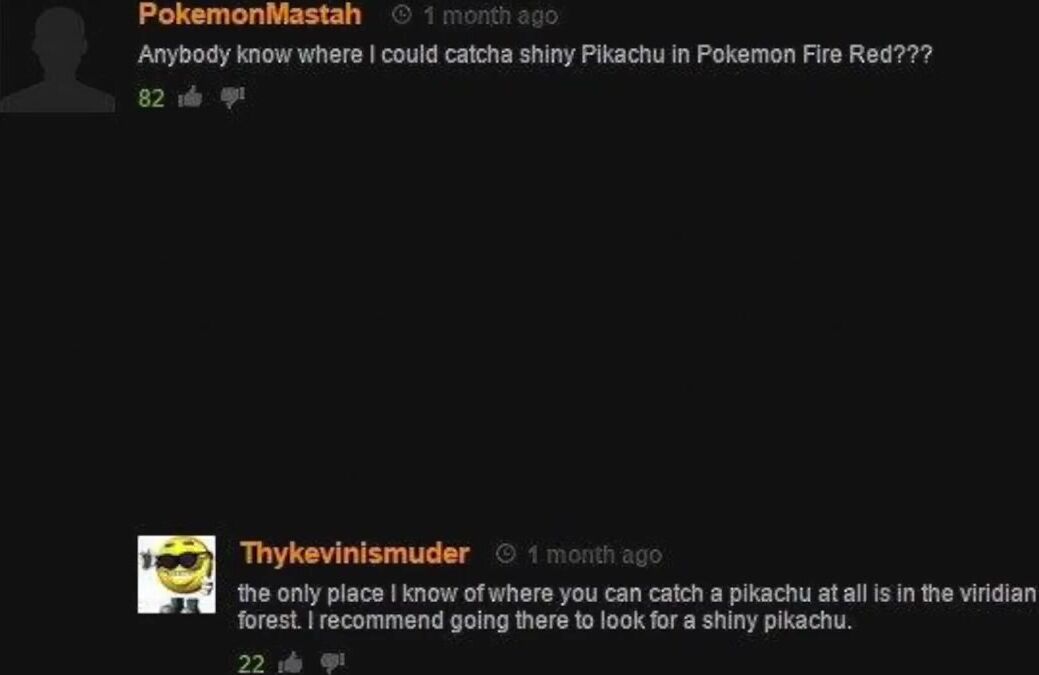The height and width of the screenshot is (675, 1039).
Task: Click thumbs down on Thykevinismuder's reply
Action: click(x=332, y=662)
